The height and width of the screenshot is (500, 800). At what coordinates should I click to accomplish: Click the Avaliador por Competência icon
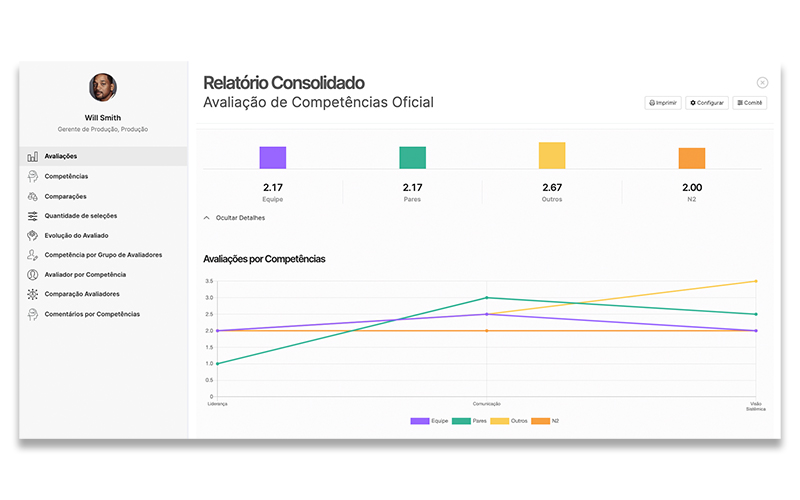coord(33,274)
